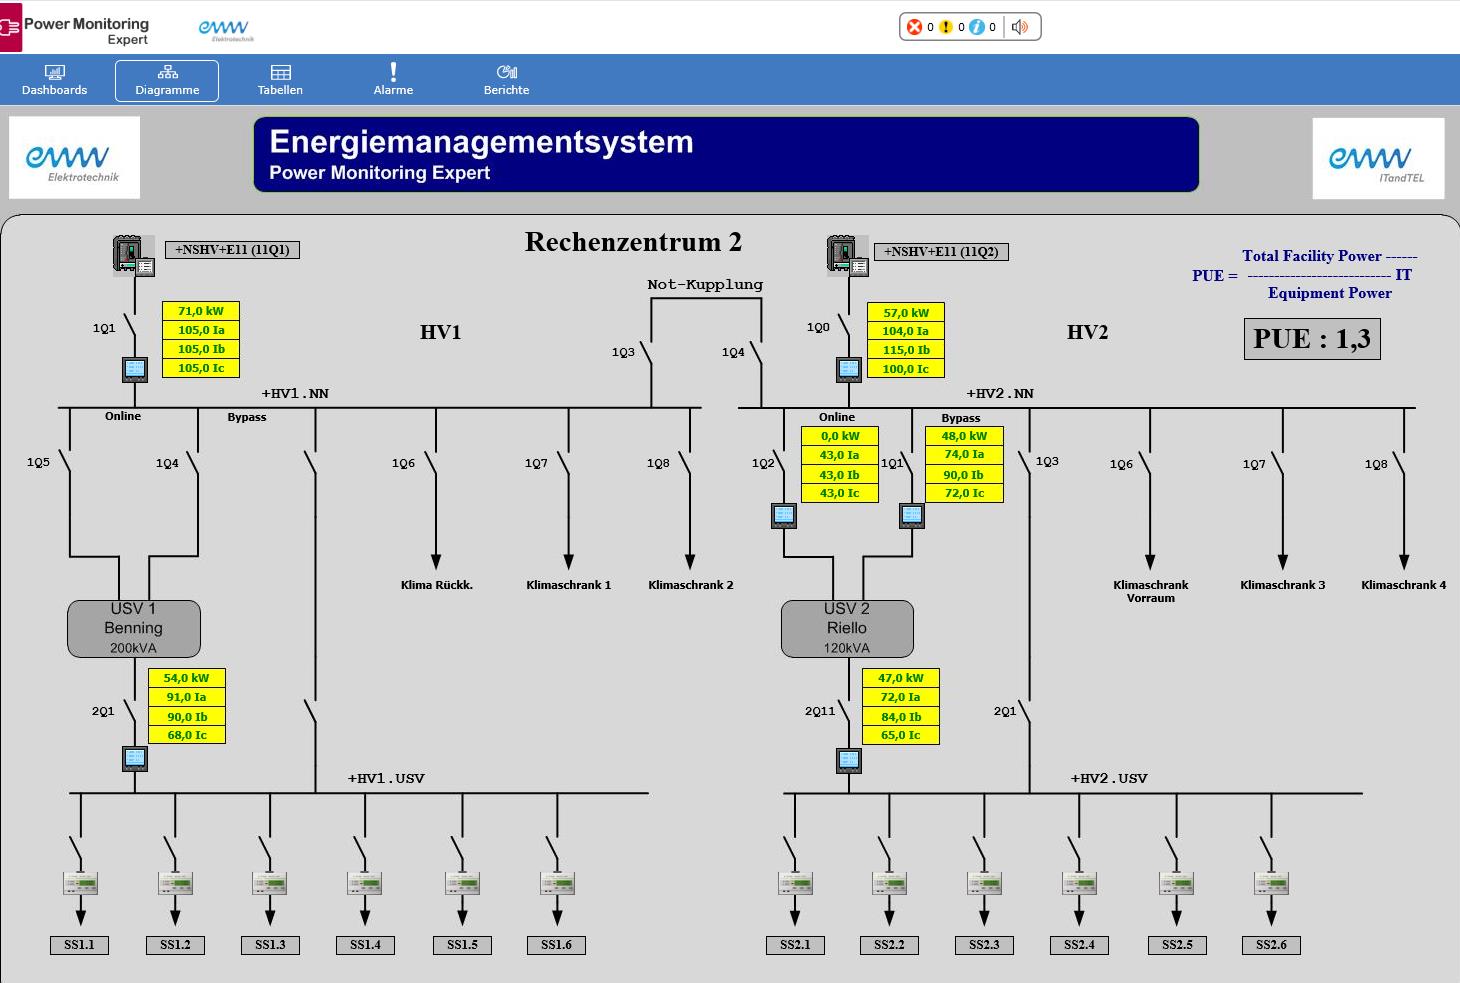The width and height of the screenshot is (1460, 983).
Task: Click the Klimaschrank Vorraum label
Action: coord(1150,591)
